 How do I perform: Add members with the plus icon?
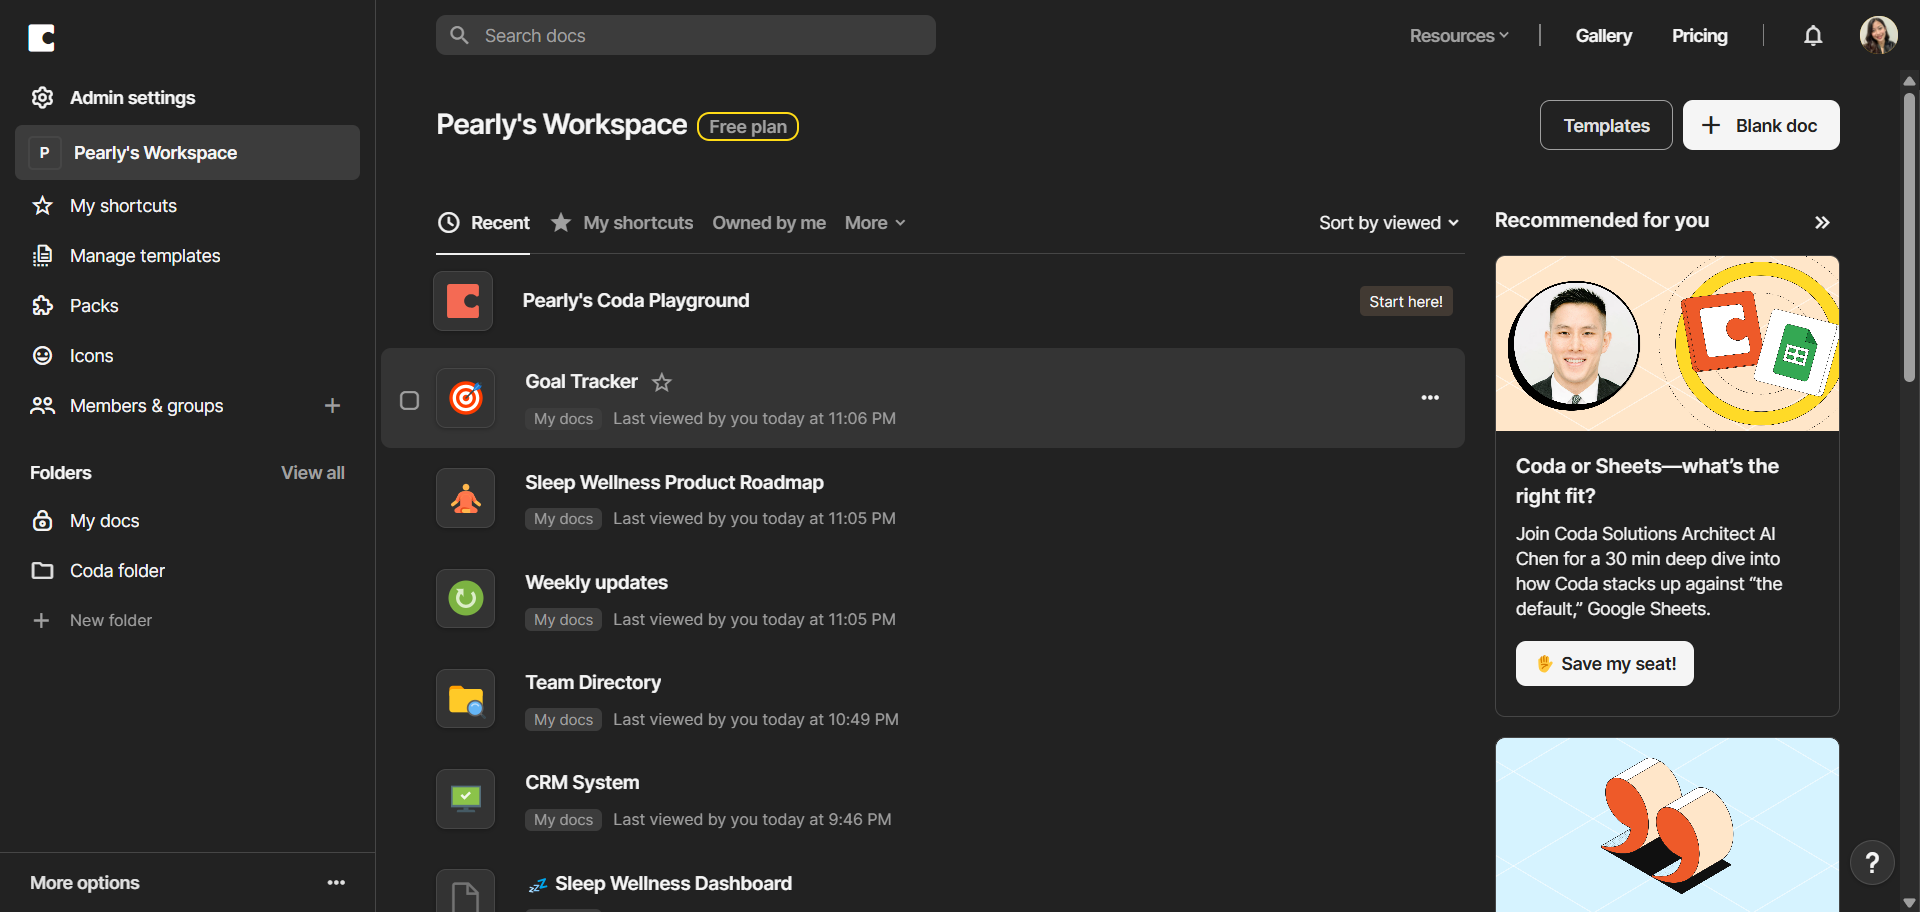coord(333,406)
